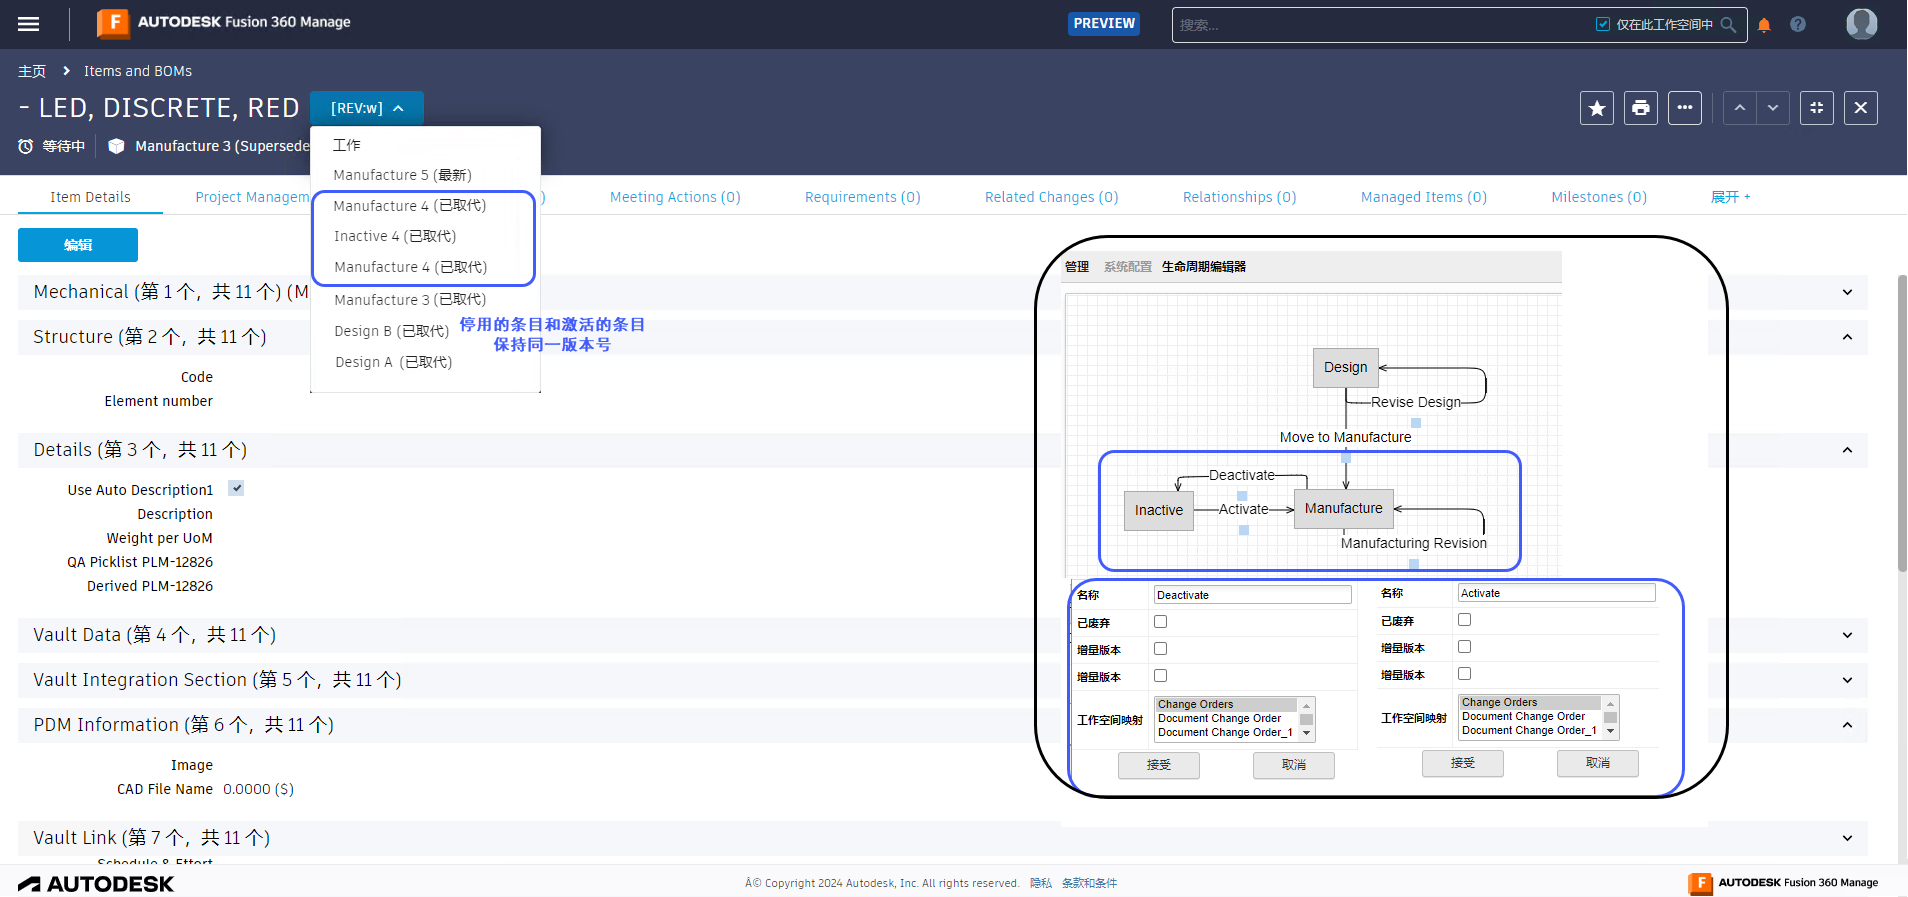Open the more actions ellipsis button
The width and height of the screenshot is (1908, 897).
[x=1685, y=108]
